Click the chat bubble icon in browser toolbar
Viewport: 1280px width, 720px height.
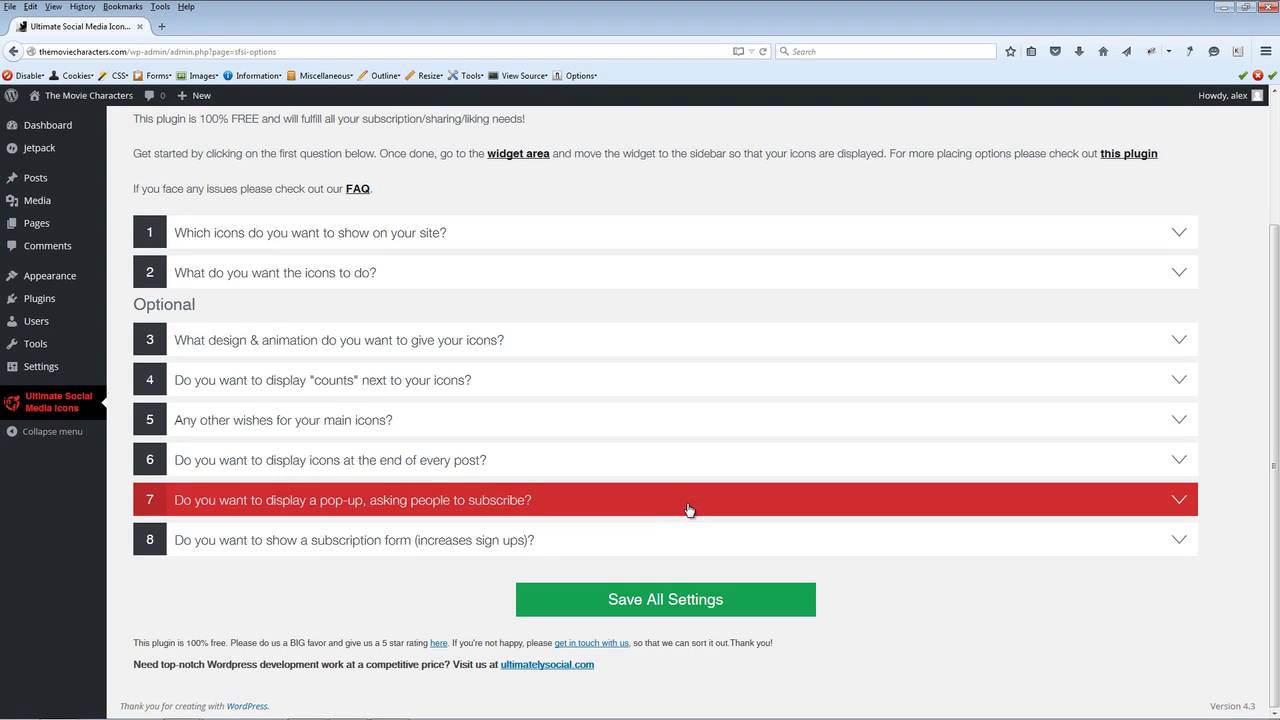click(1214, 51)
